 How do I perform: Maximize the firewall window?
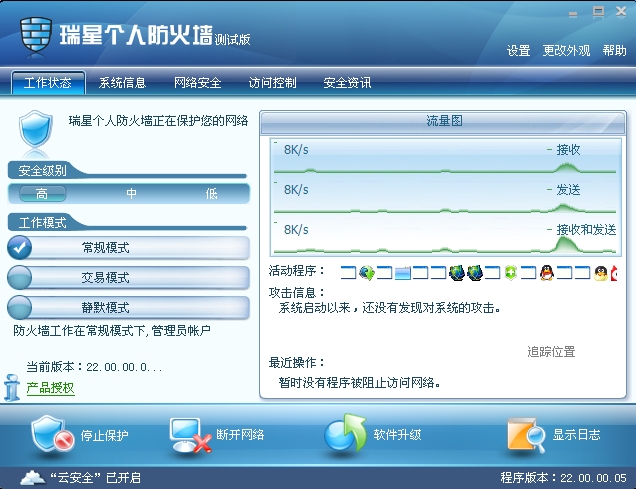[598, 12]
